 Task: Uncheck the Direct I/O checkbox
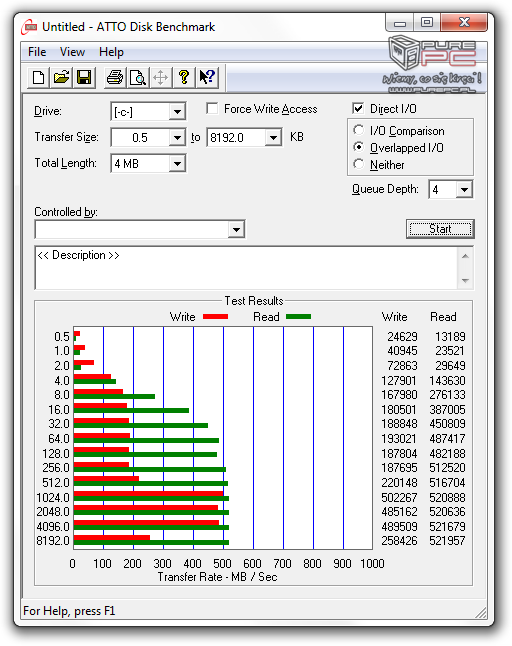coord(358,108)
